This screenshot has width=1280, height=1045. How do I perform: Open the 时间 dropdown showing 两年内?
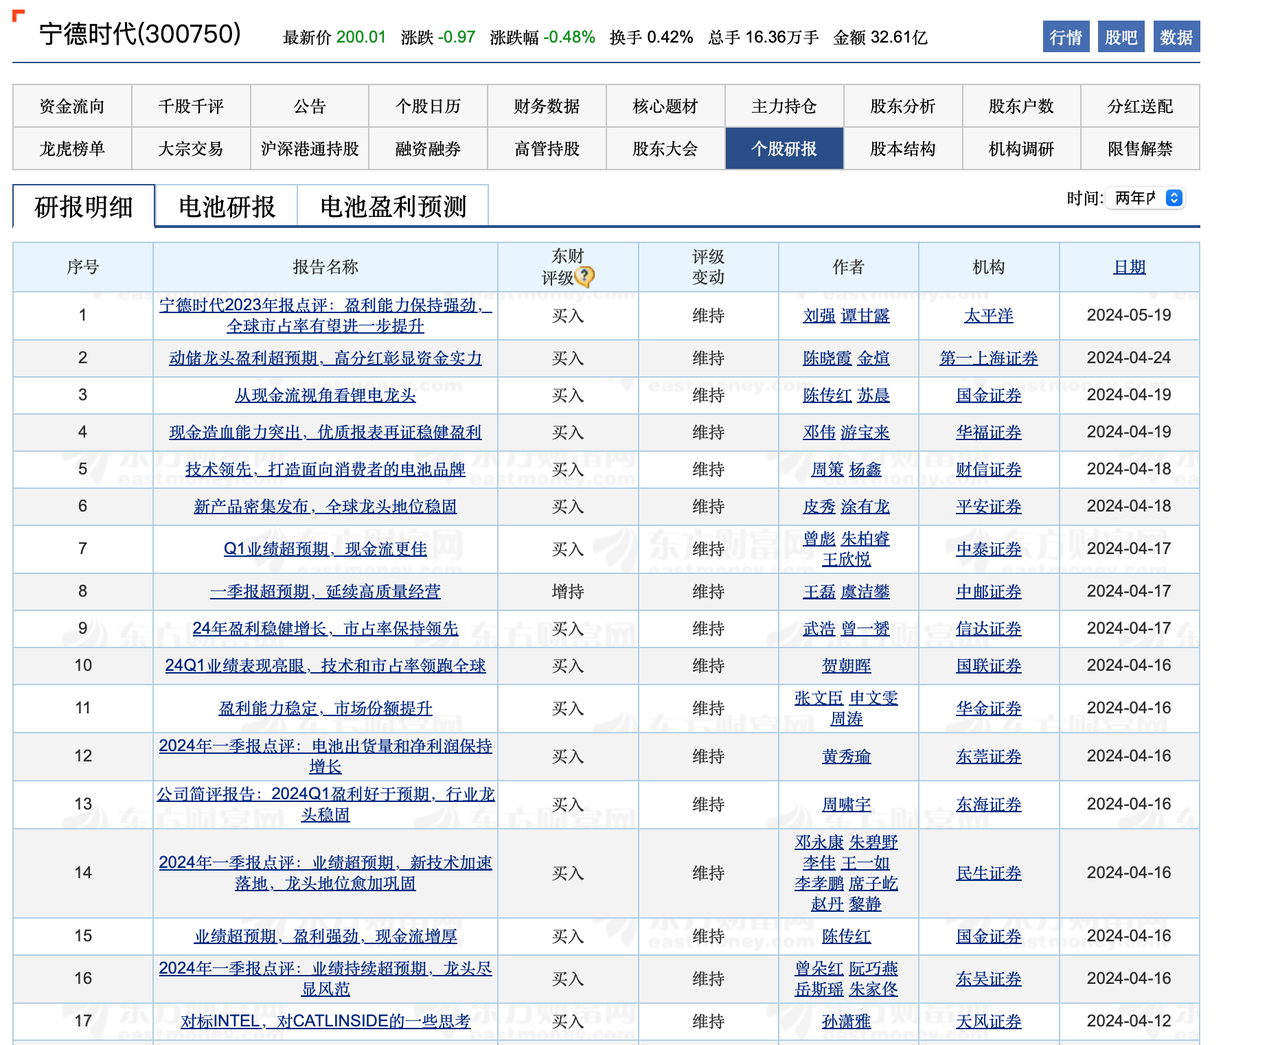pyautogui.click(x=1148, y=198)
